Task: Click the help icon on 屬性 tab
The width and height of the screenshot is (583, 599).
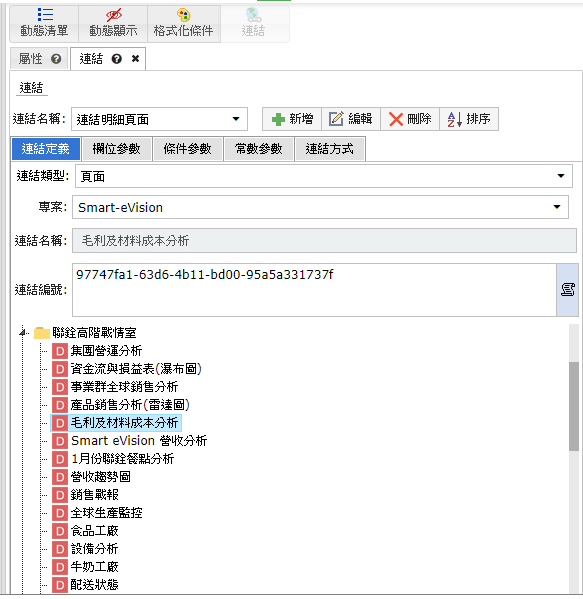Action: [56, 59]
